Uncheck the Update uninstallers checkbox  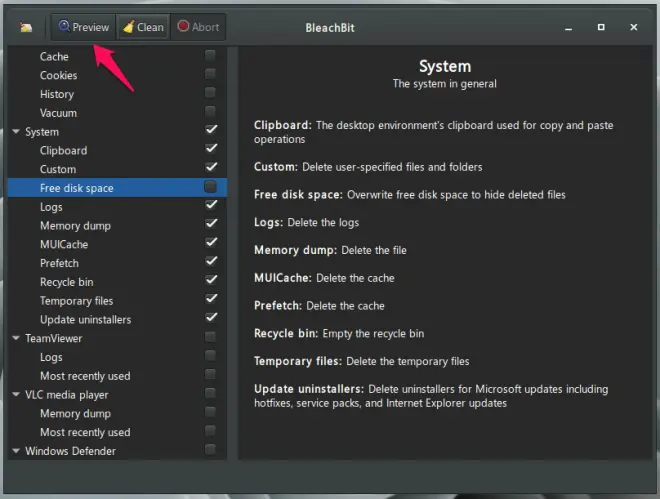point(211,318)
